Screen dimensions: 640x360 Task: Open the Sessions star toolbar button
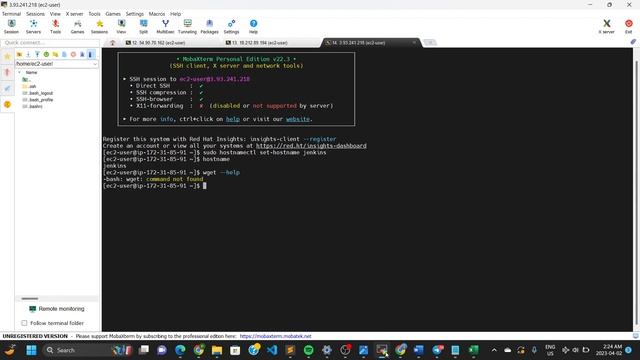pyautogui.click(x=99, y=27)
